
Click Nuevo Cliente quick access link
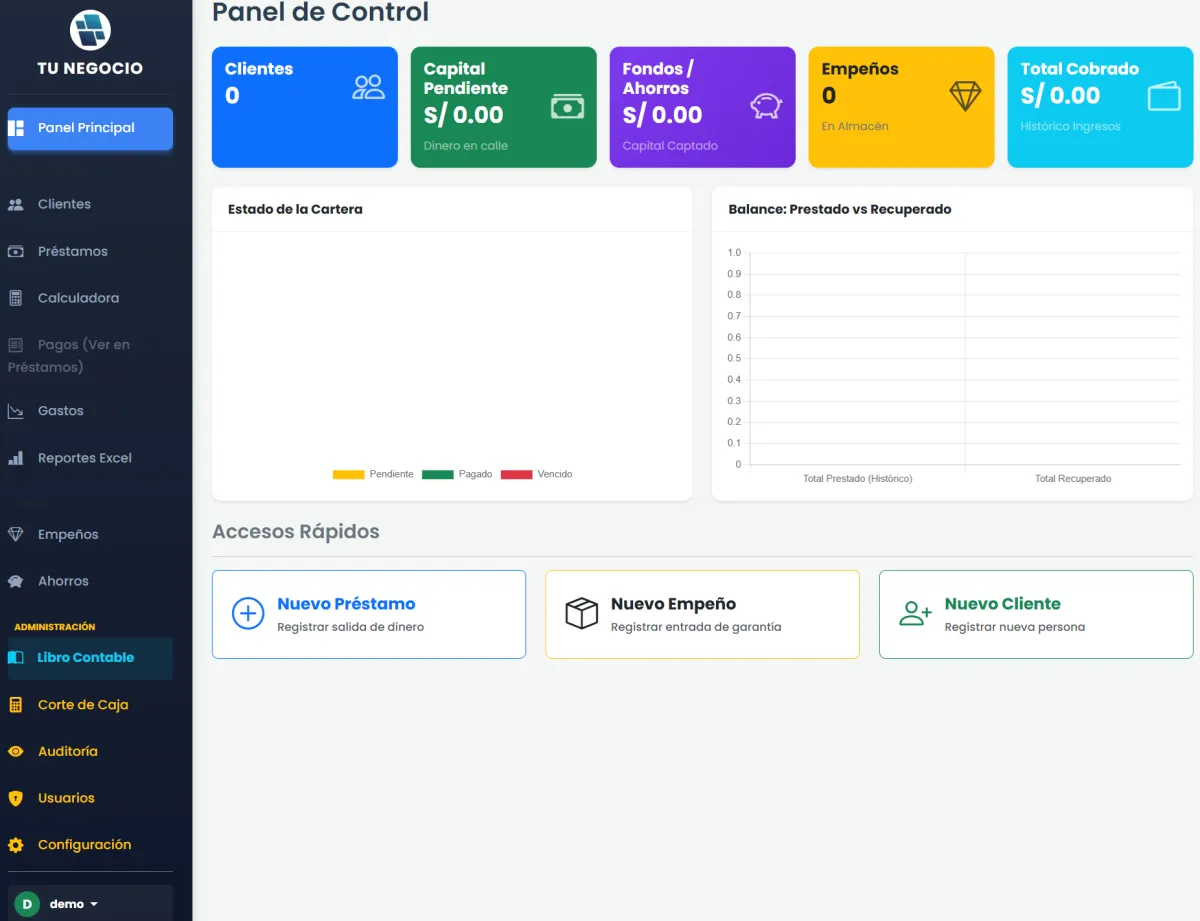(x=1036, y=614)
